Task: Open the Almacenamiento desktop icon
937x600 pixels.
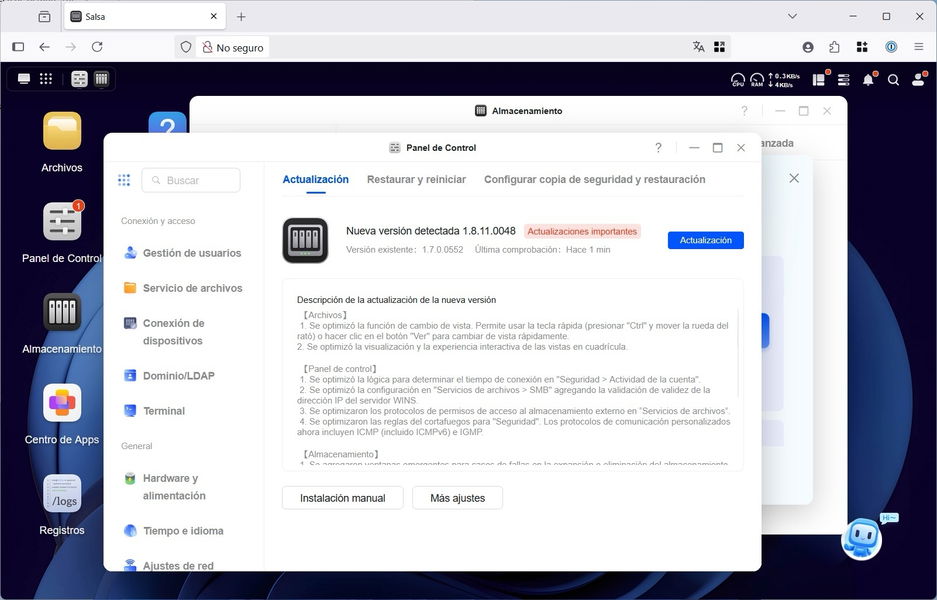Action: click(62, 312)
